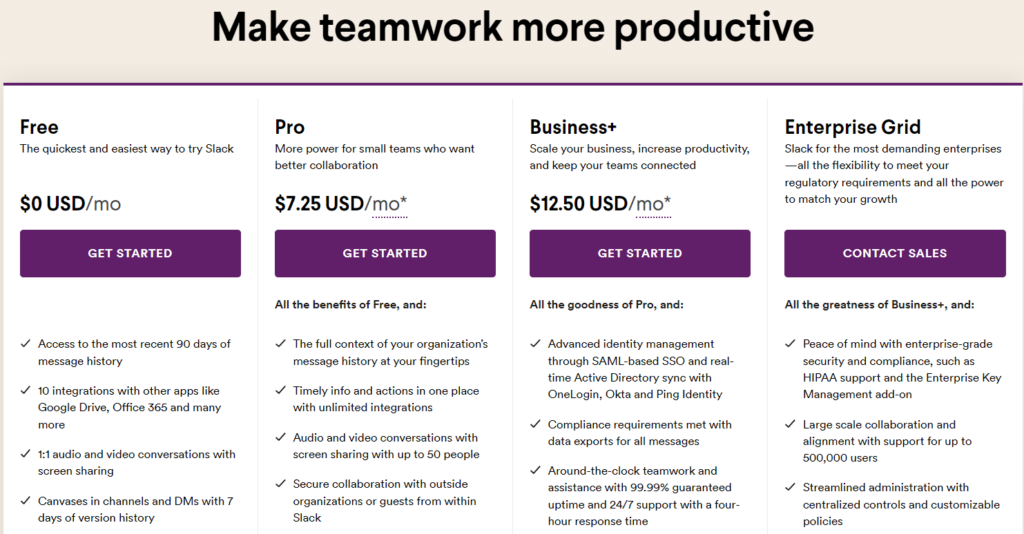Click Get Started under Business+ plan
Screen dimensions: 1024x534
pyautogui.click(x=639, y=253)
